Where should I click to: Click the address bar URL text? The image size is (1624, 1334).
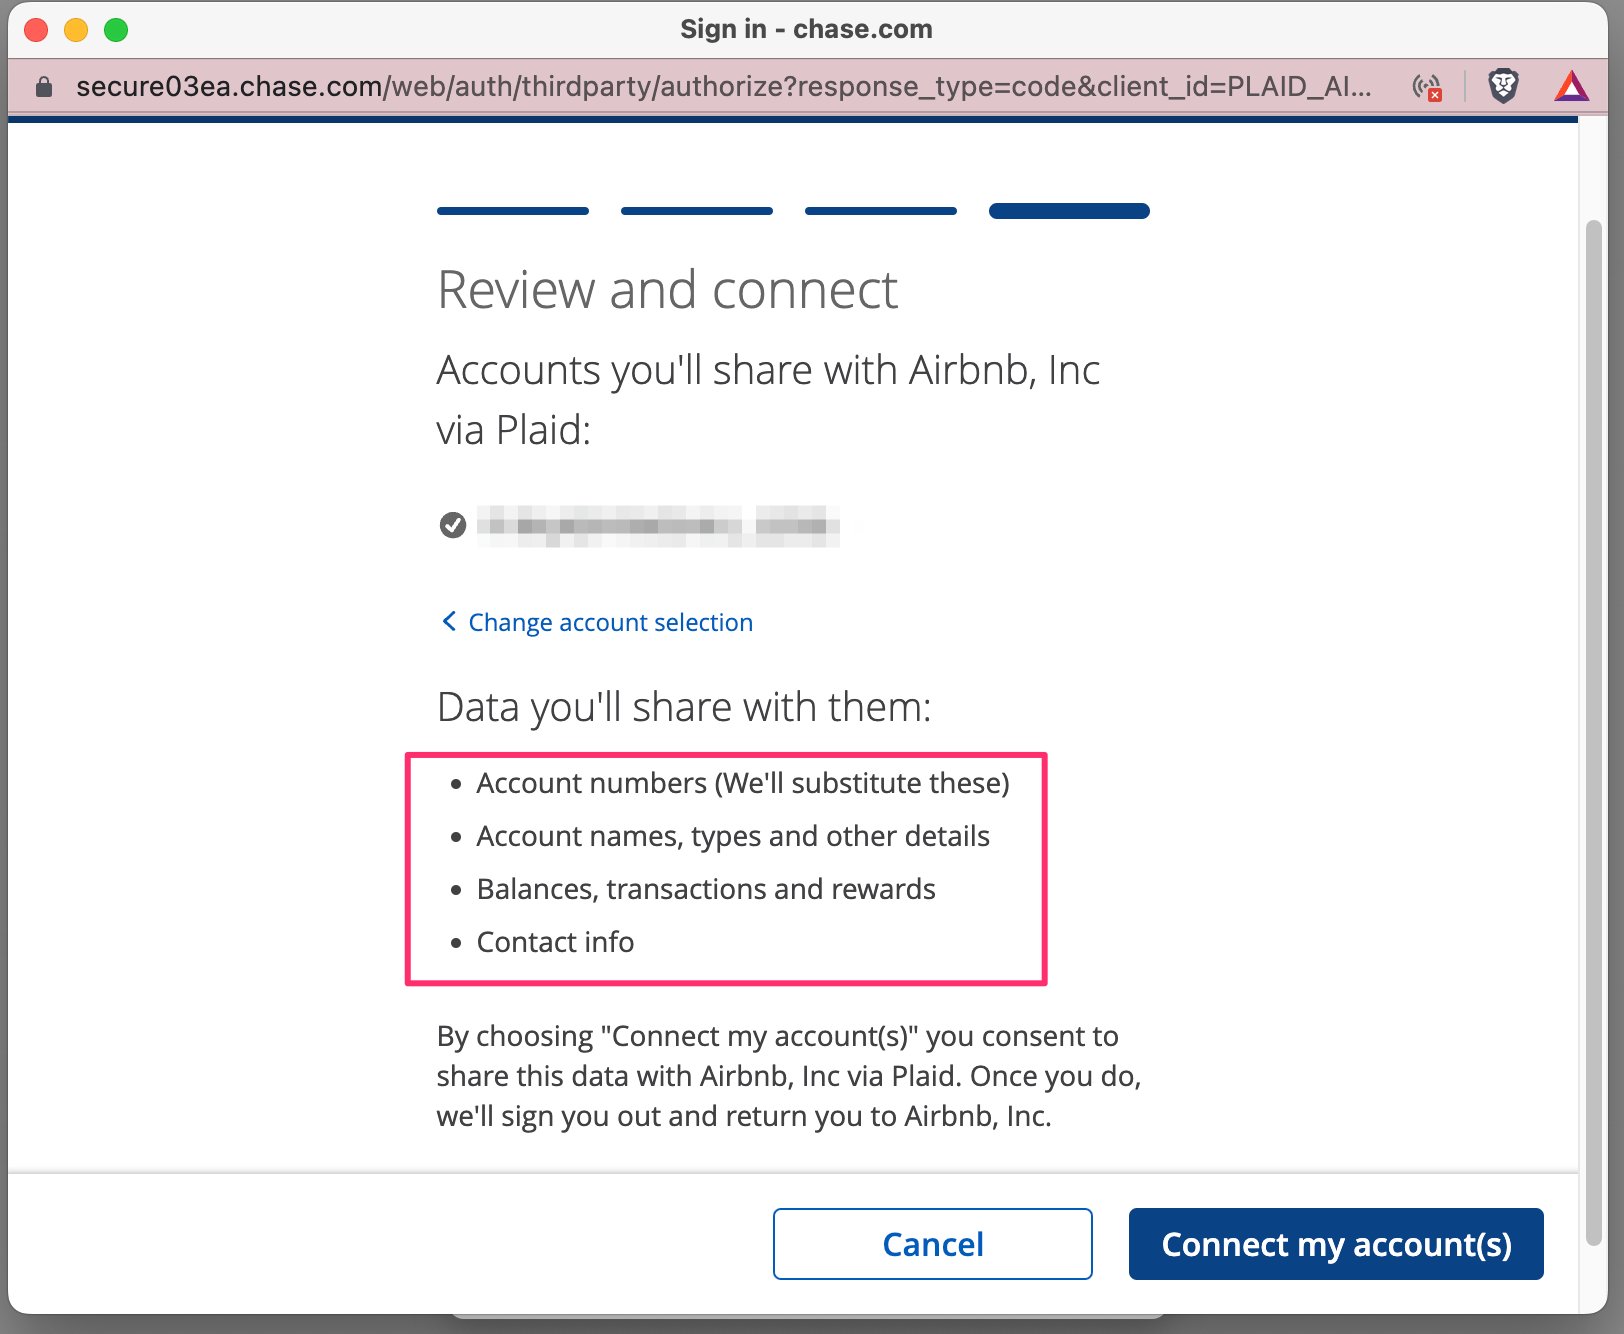coord(723,87)
